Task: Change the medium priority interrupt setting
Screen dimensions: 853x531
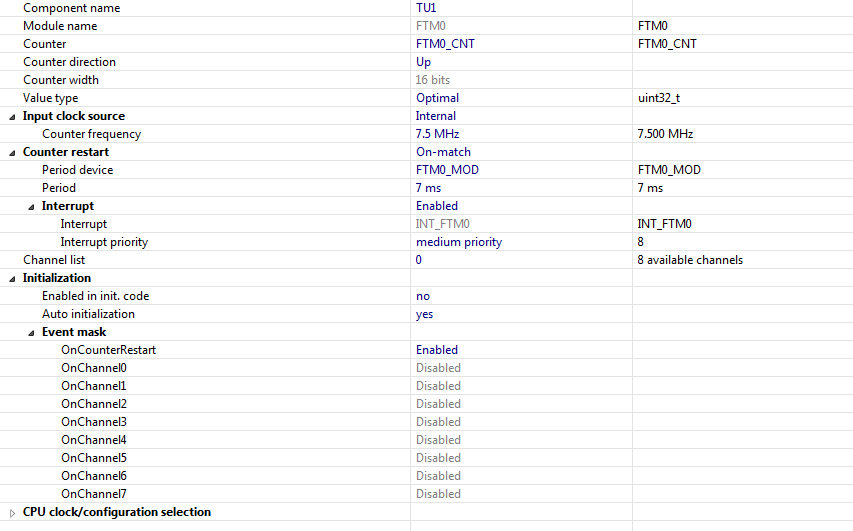Action: [459, 242]
